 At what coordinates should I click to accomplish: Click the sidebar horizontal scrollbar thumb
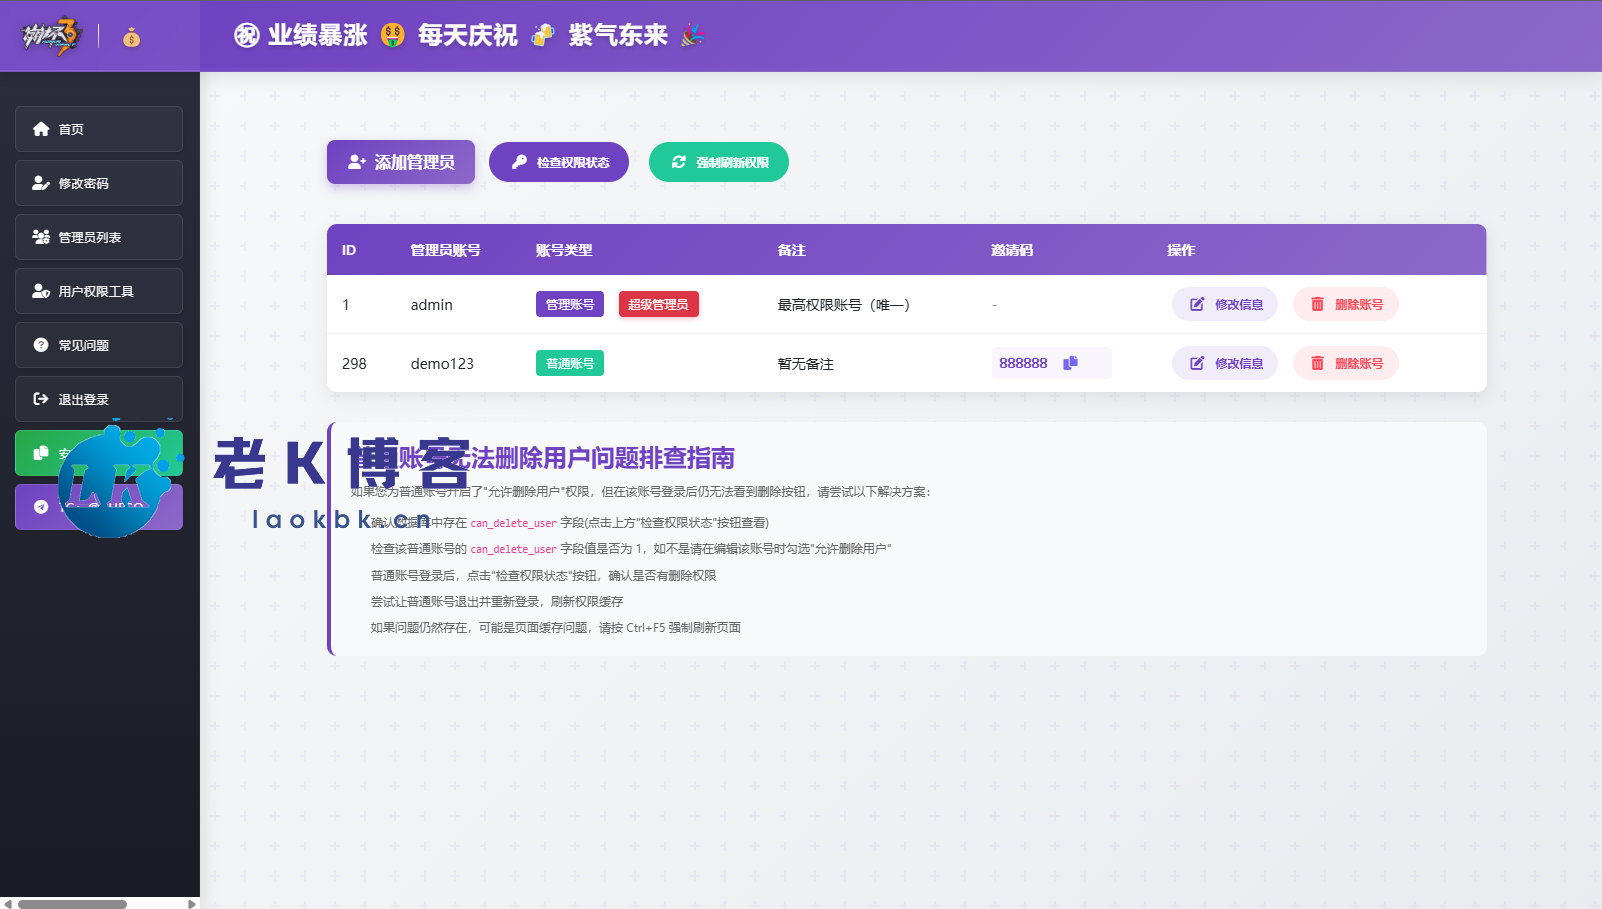[72, 904]
